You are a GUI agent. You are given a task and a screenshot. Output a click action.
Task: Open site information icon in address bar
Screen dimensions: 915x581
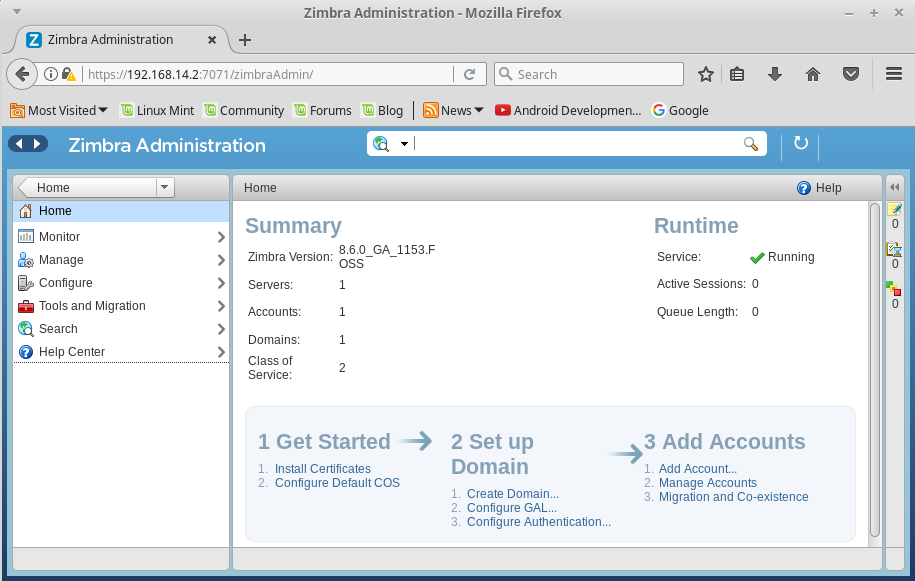tap(51, 74)
